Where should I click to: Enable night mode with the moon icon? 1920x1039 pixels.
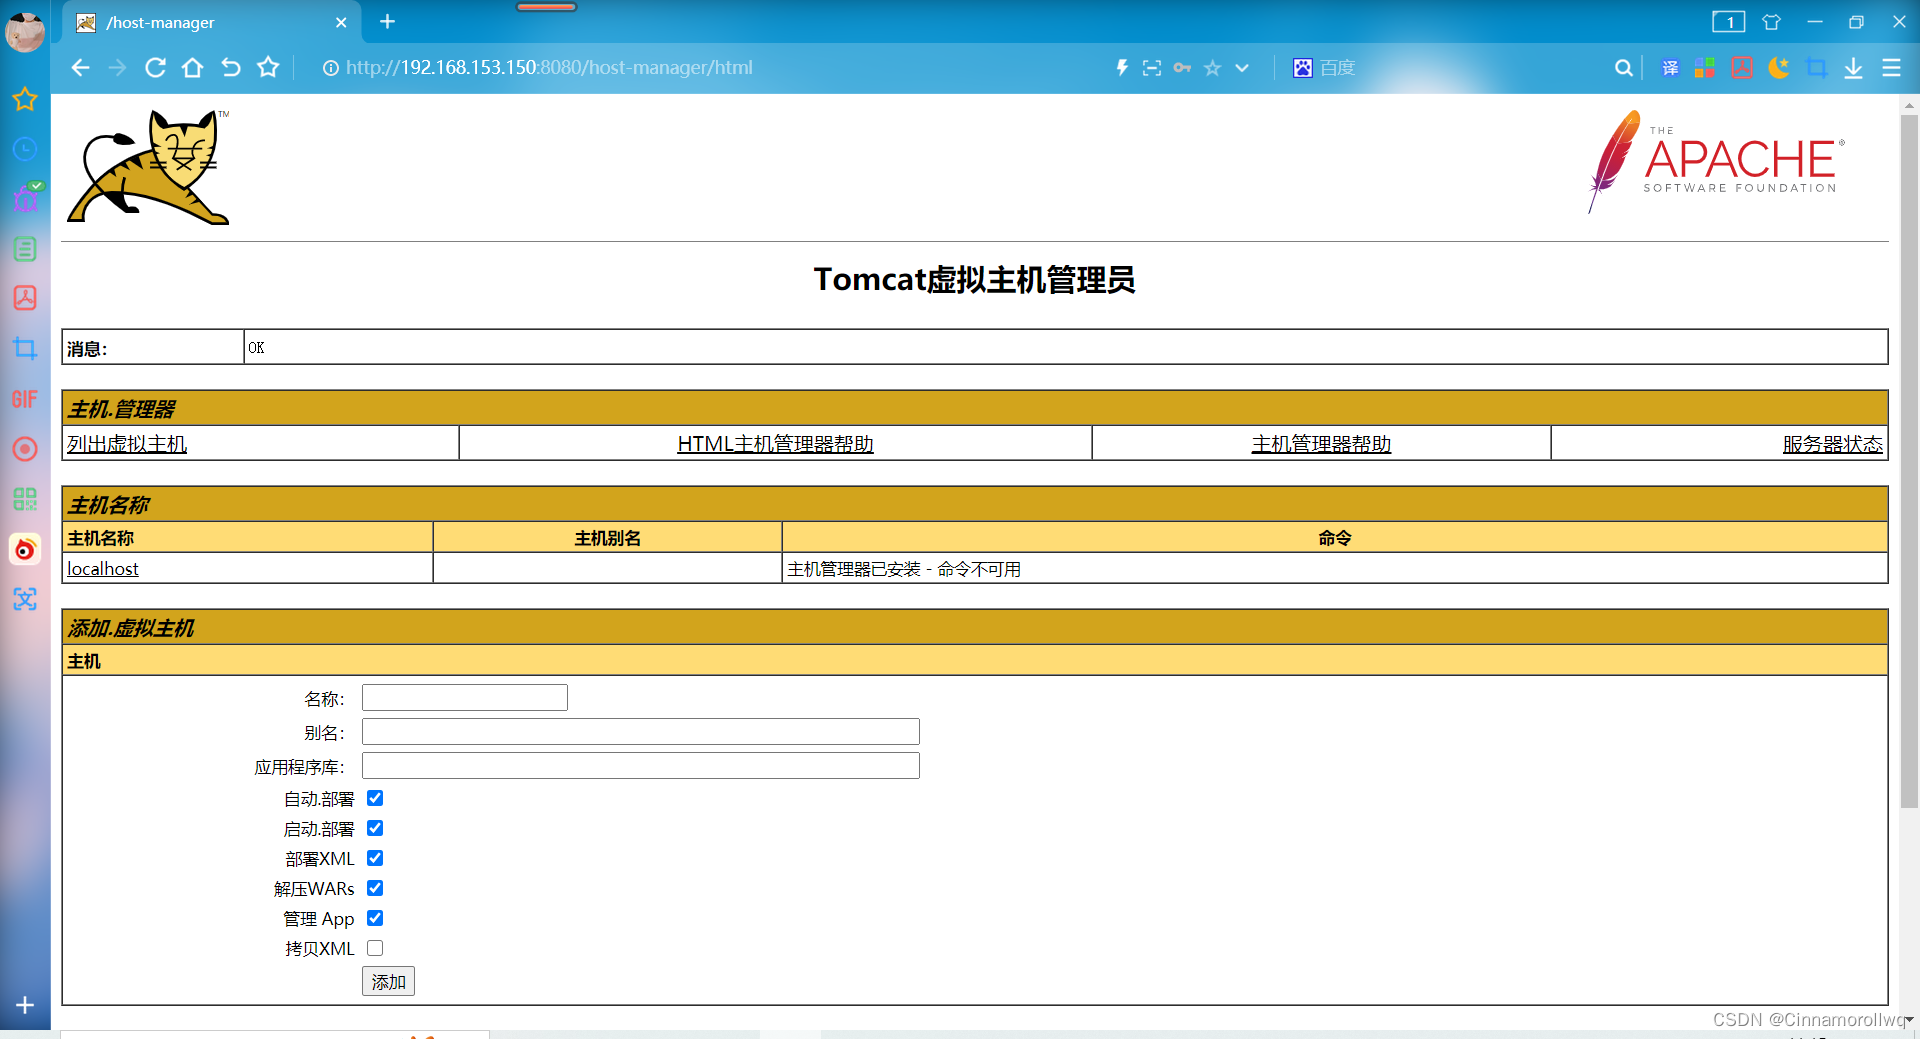[1779, 68]
